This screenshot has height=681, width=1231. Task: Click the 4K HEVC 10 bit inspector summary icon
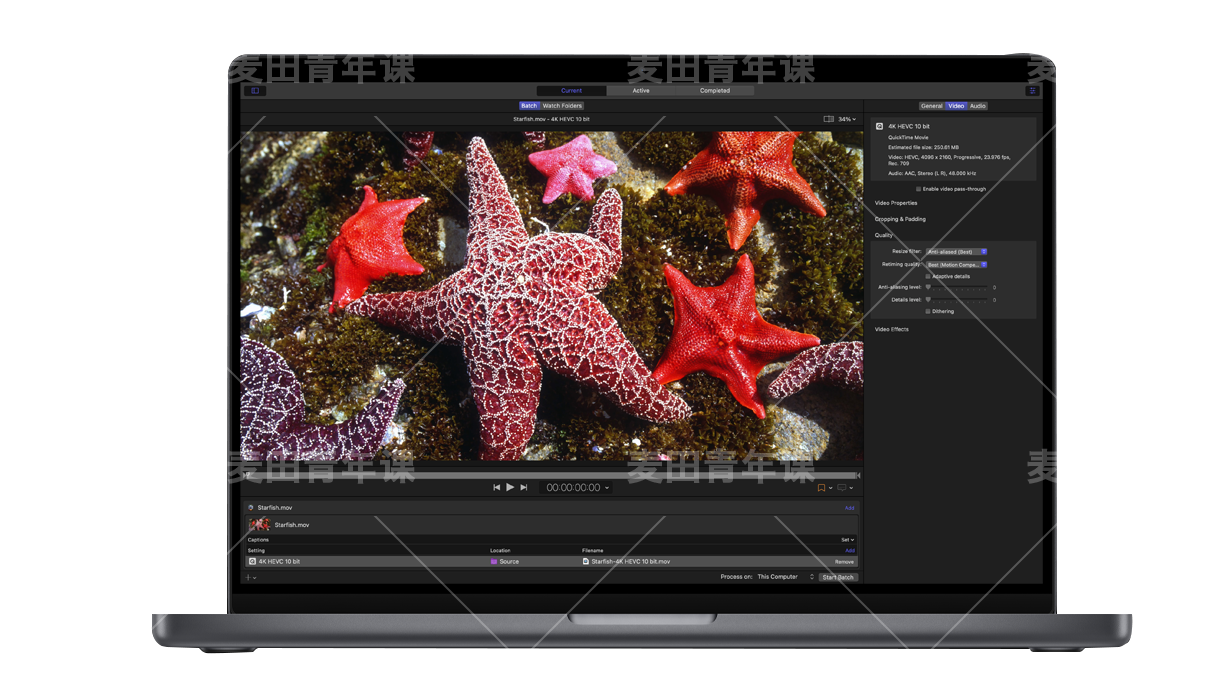[x=879, y=126]
